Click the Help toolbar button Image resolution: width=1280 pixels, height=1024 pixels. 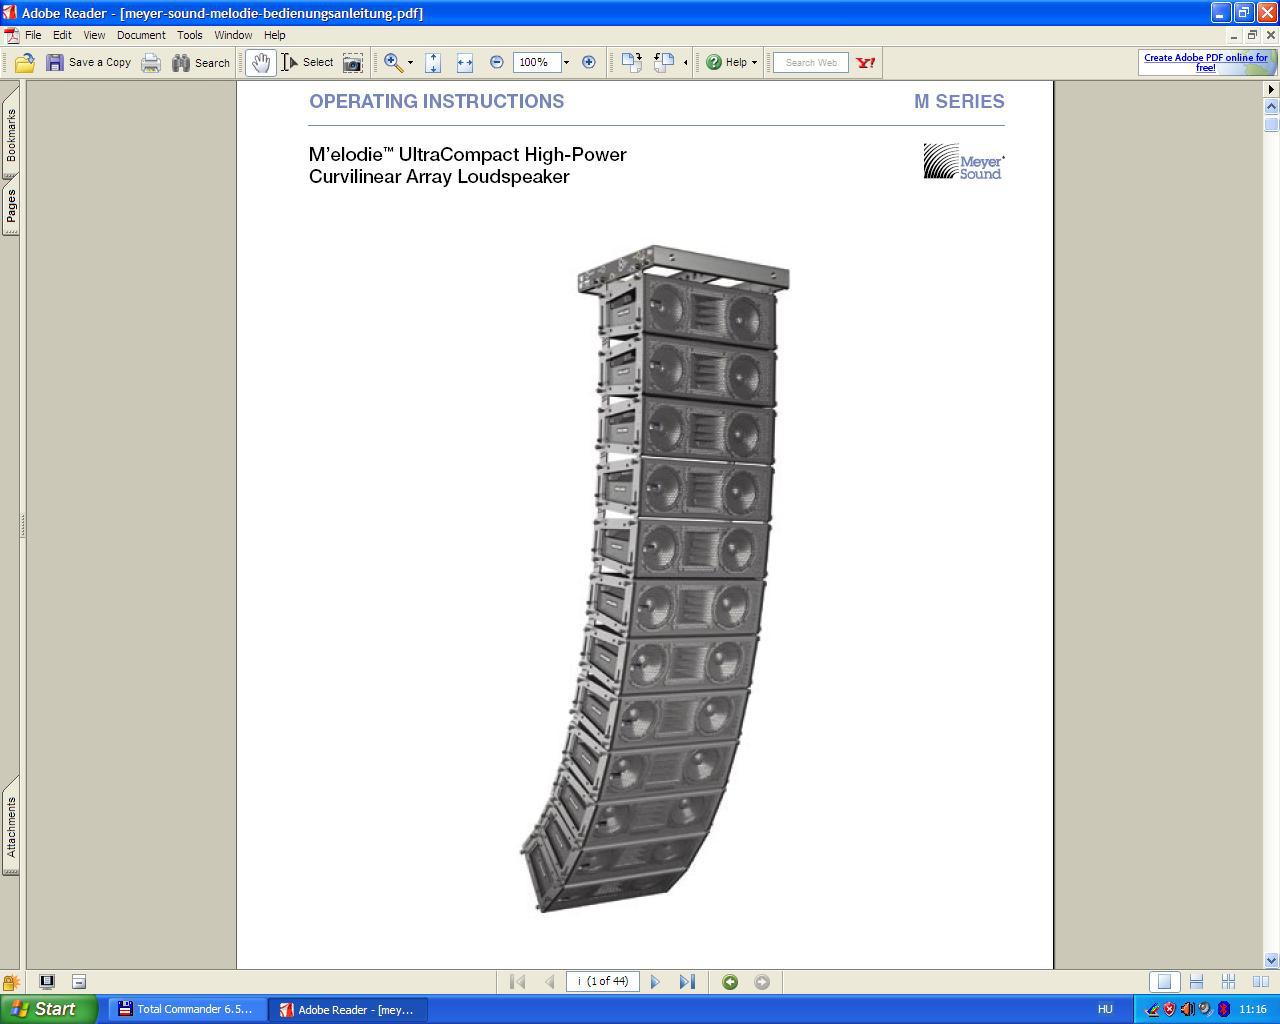pos(727,63)
